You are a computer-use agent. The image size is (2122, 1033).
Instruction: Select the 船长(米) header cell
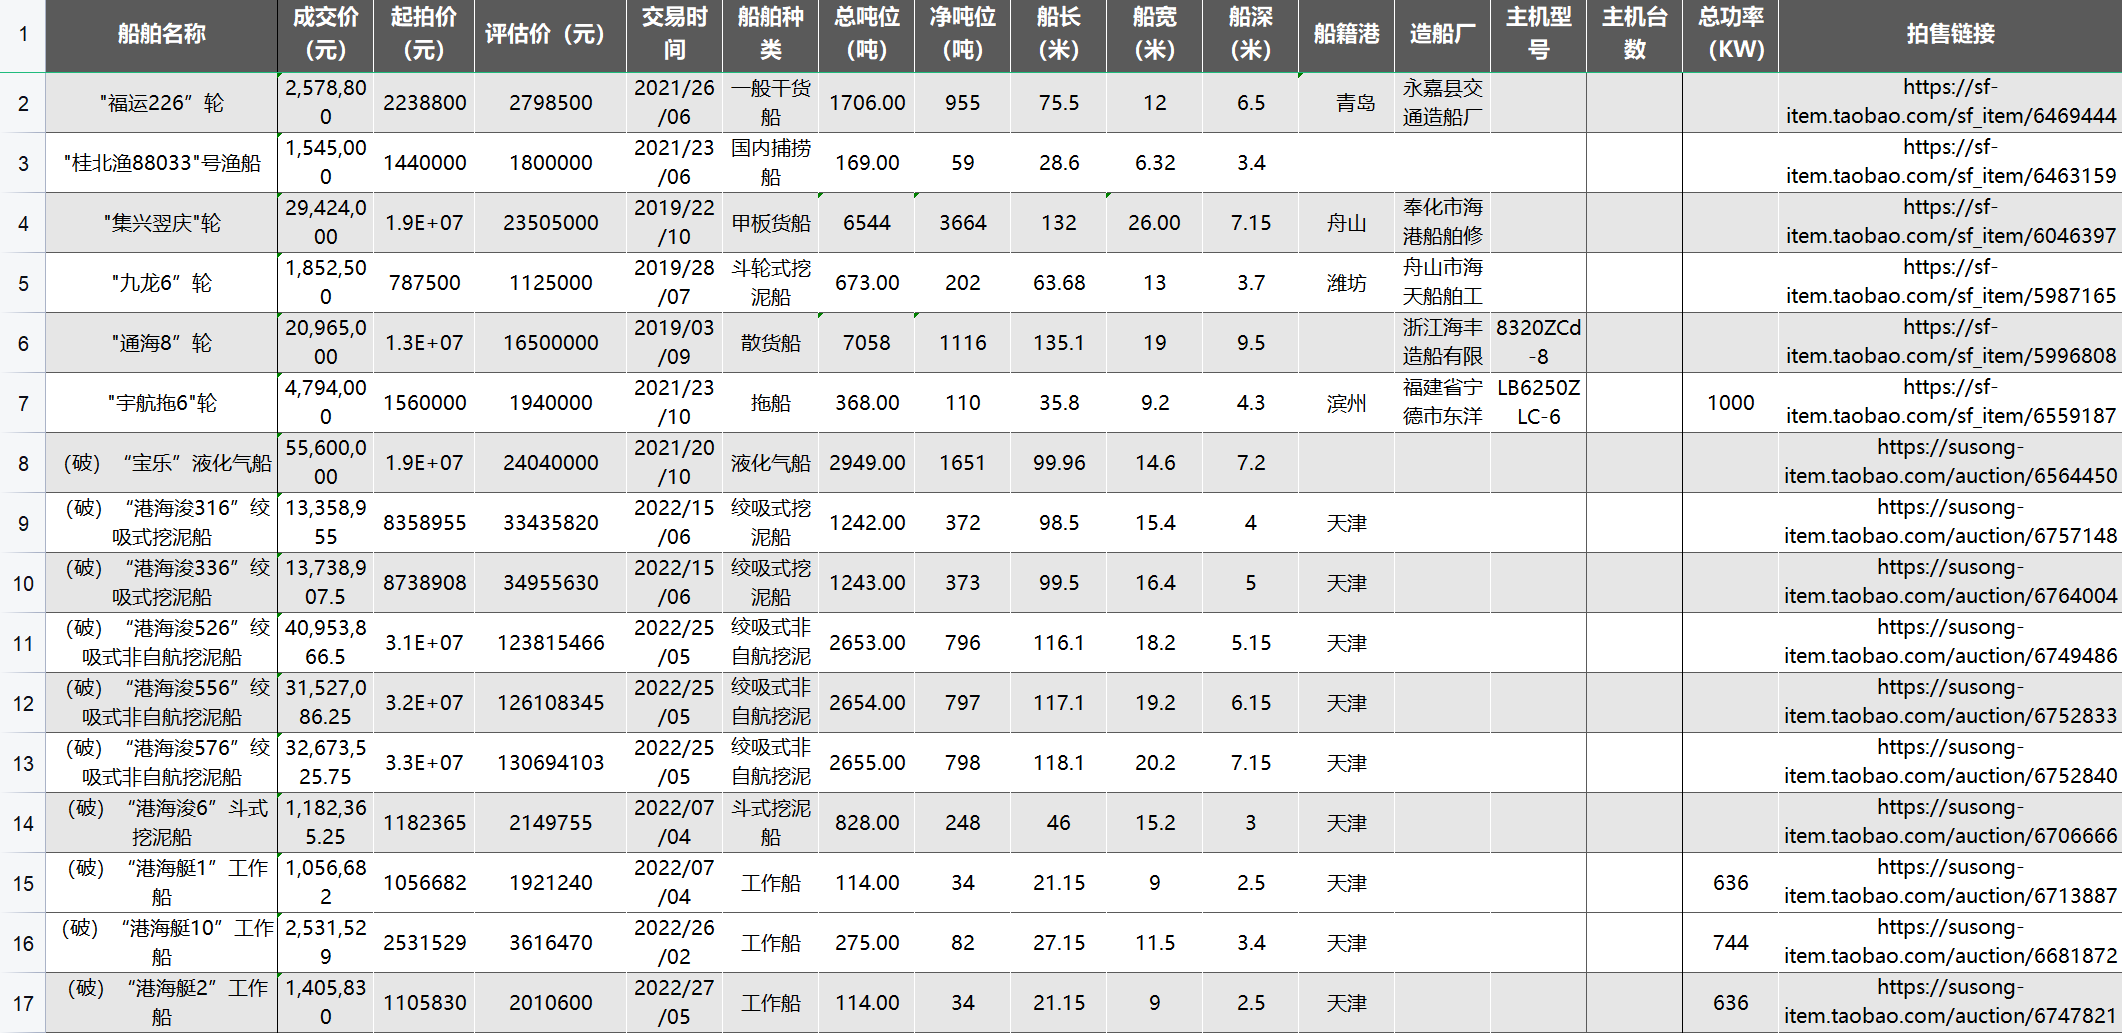1058,35
